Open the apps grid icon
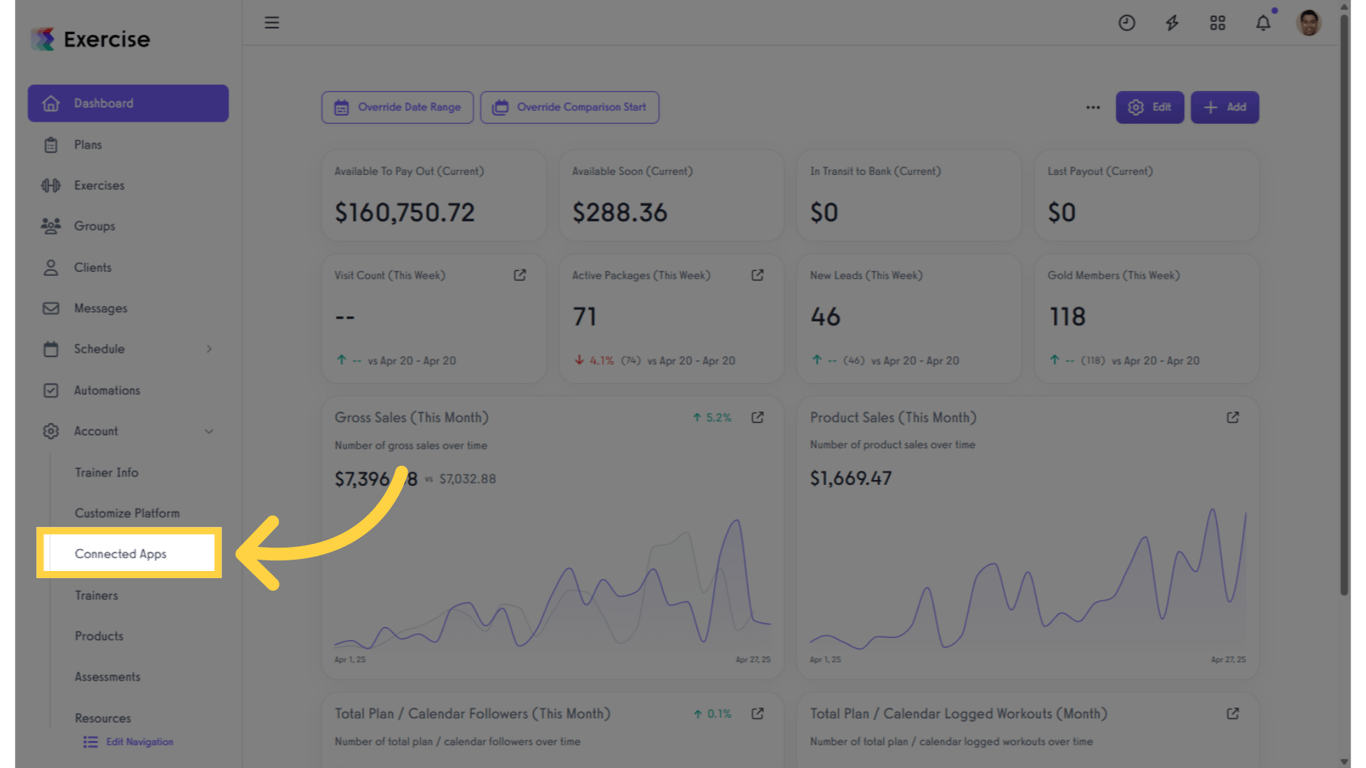Image resolution: width=1366 pixels, height=768 pixels. click(x=1218, y=23)
